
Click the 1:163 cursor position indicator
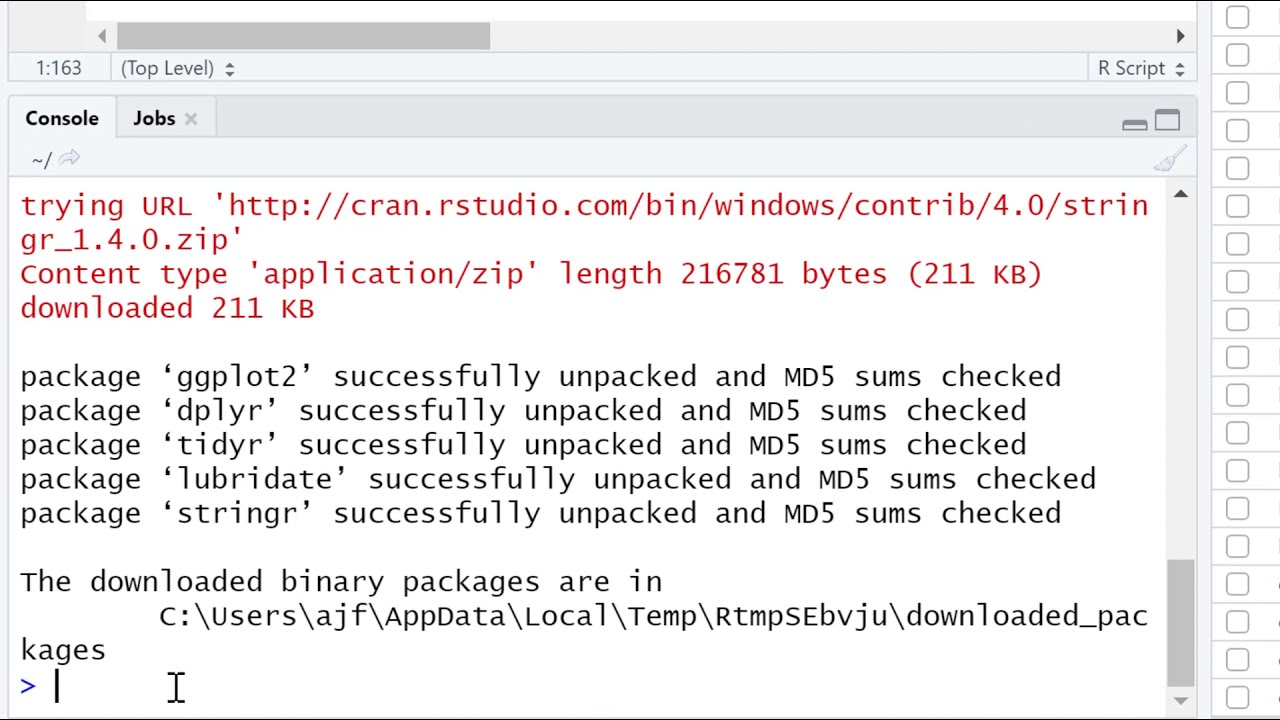(59, 68)
